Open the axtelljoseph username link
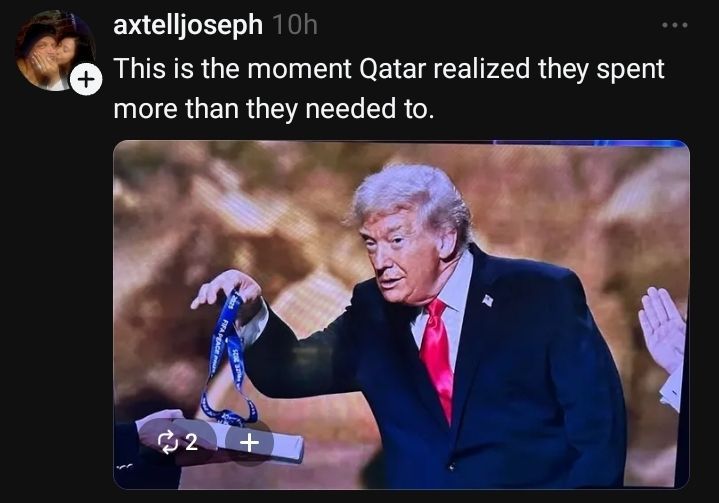The height and width of the screenshot is (503, 719). tap(188, 25)
